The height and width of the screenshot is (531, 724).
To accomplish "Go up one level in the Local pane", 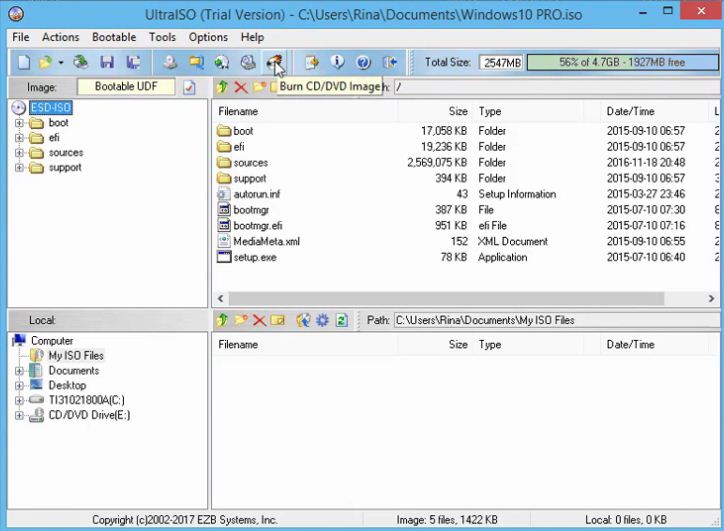I will (222, 320).
